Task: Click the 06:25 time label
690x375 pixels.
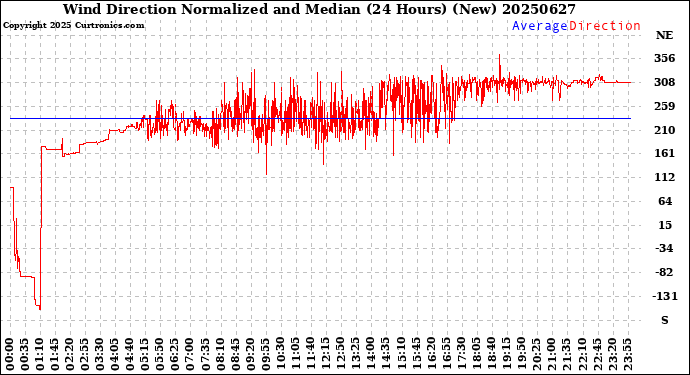Action: tap(175, 355)
